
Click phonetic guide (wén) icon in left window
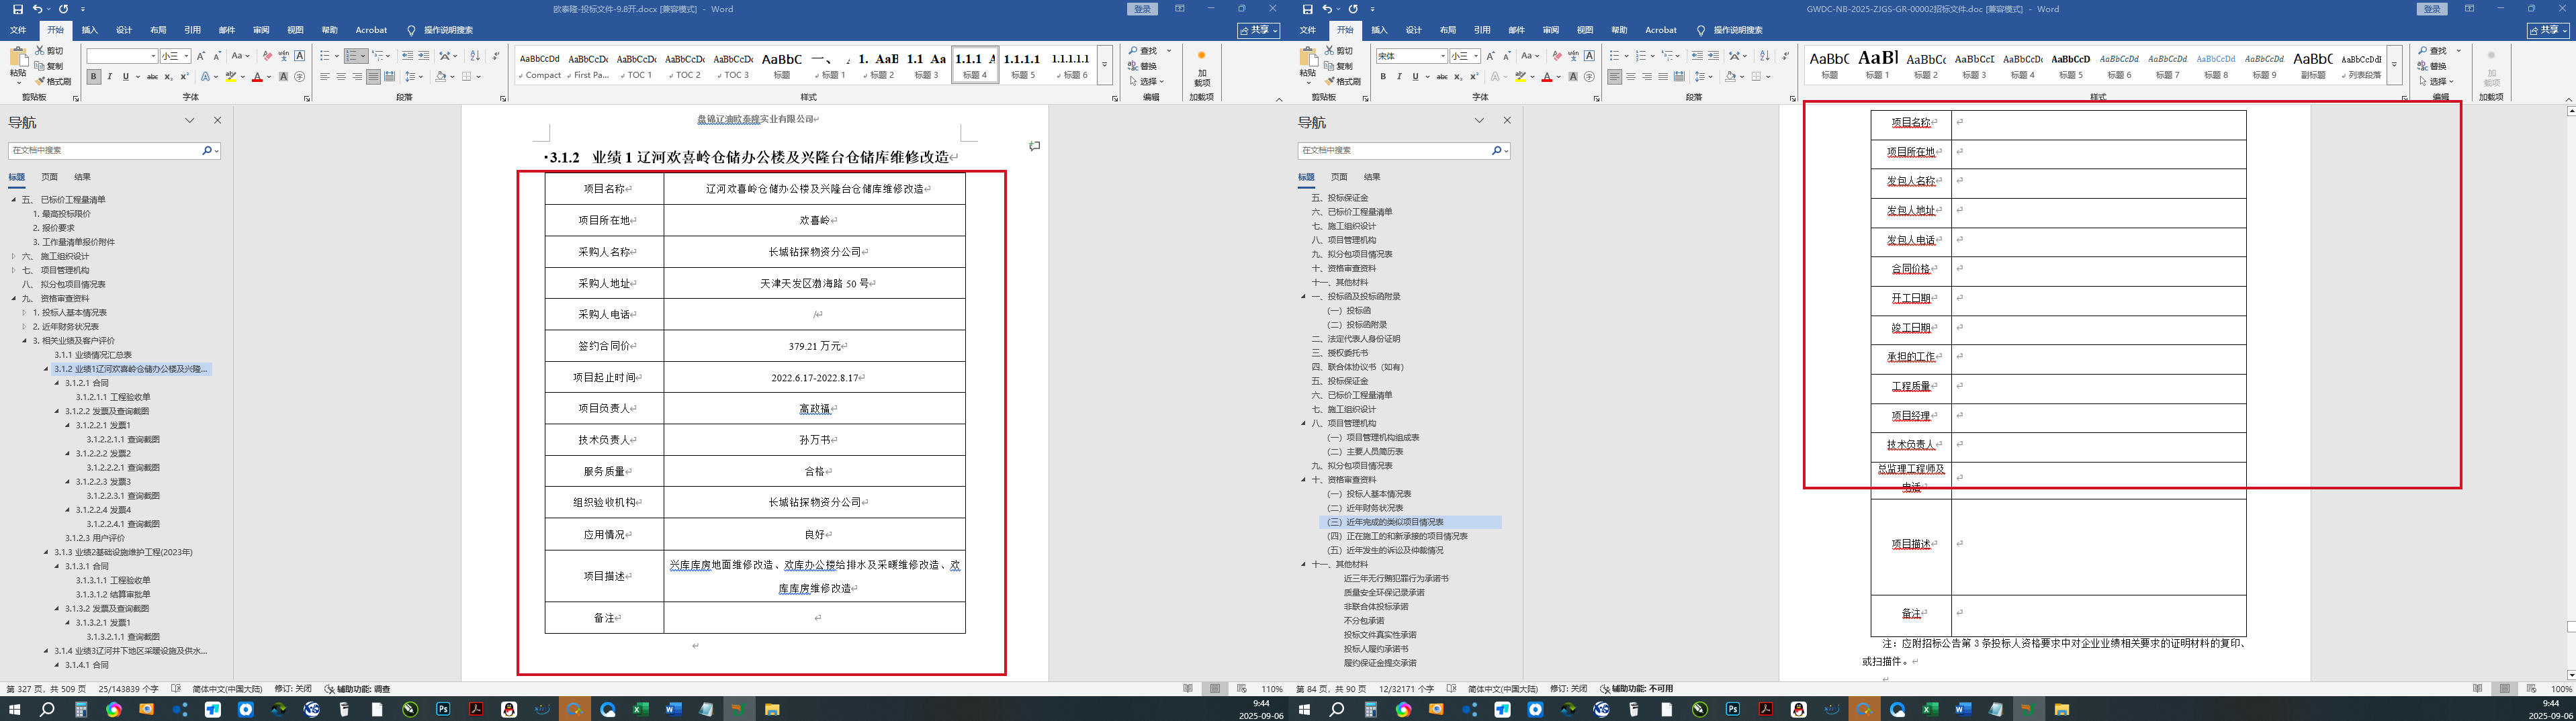click(283, 56)
